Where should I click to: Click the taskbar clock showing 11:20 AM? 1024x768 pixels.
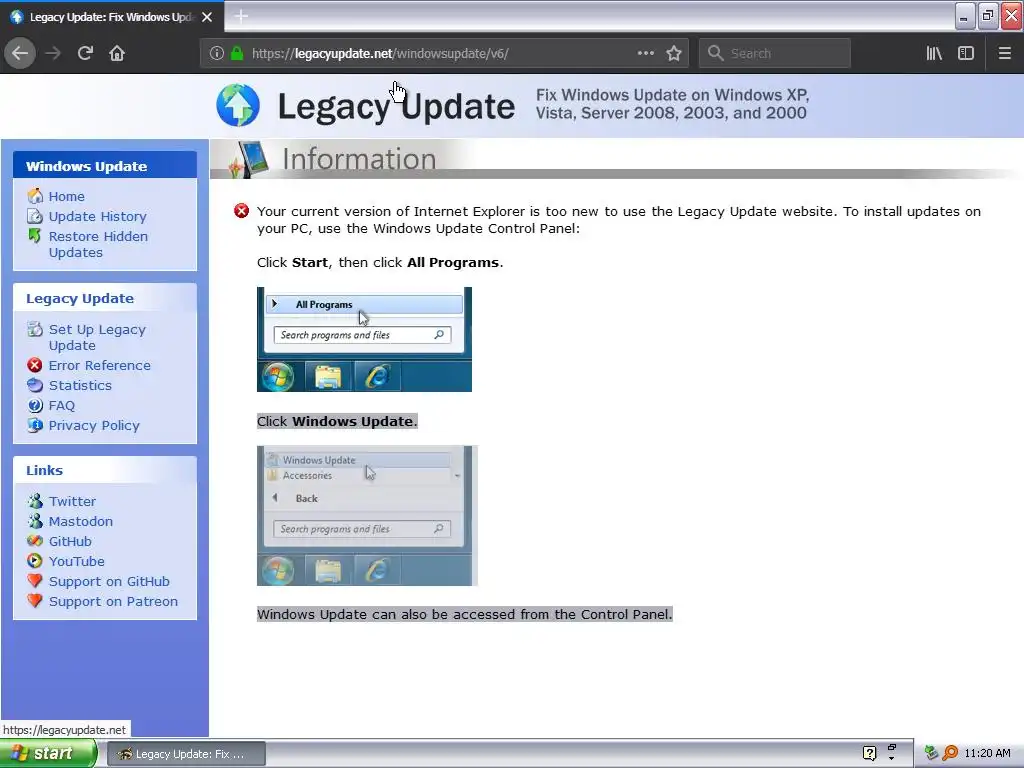987,753
